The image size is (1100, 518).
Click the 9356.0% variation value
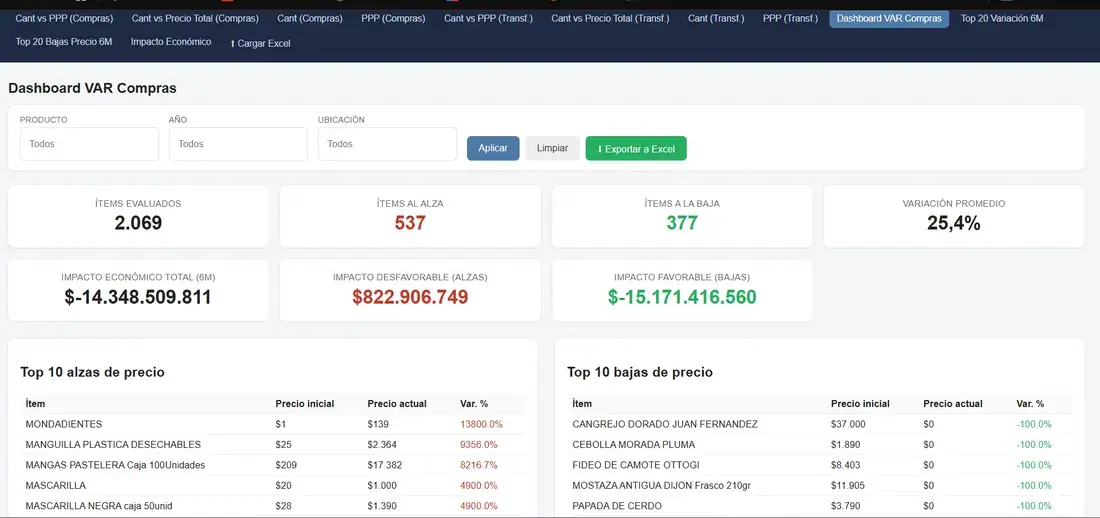click(x=478, y=444)
